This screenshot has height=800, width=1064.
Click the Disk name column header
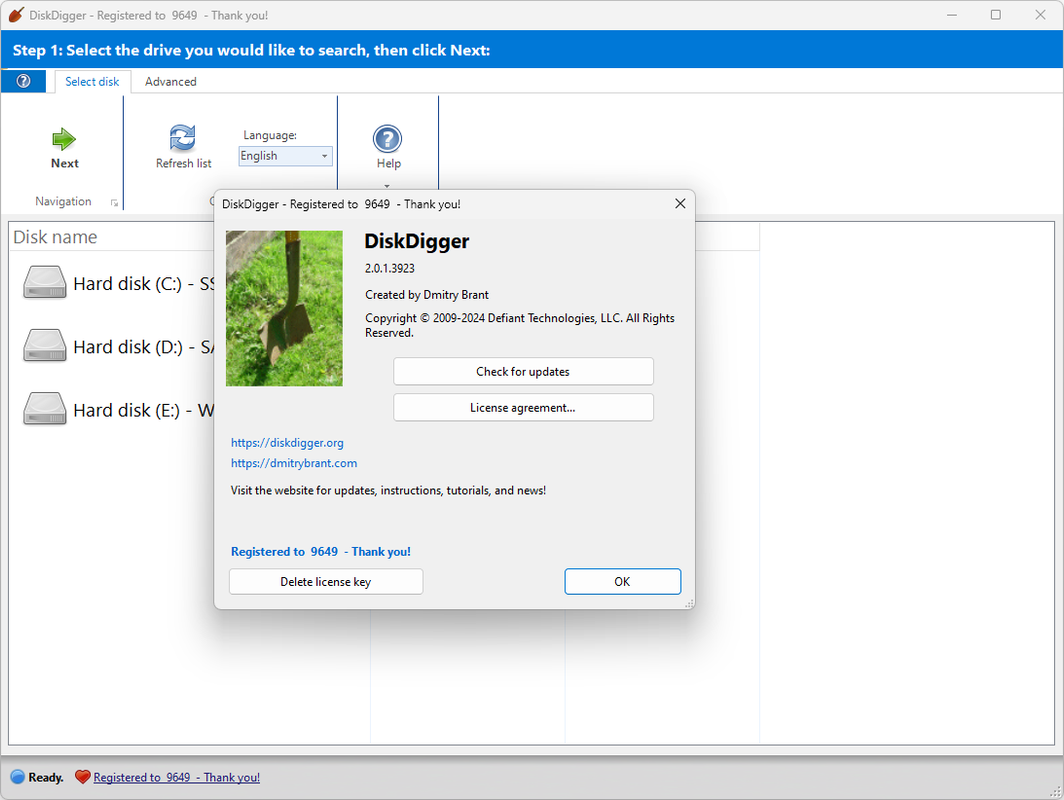click(55, 237)
